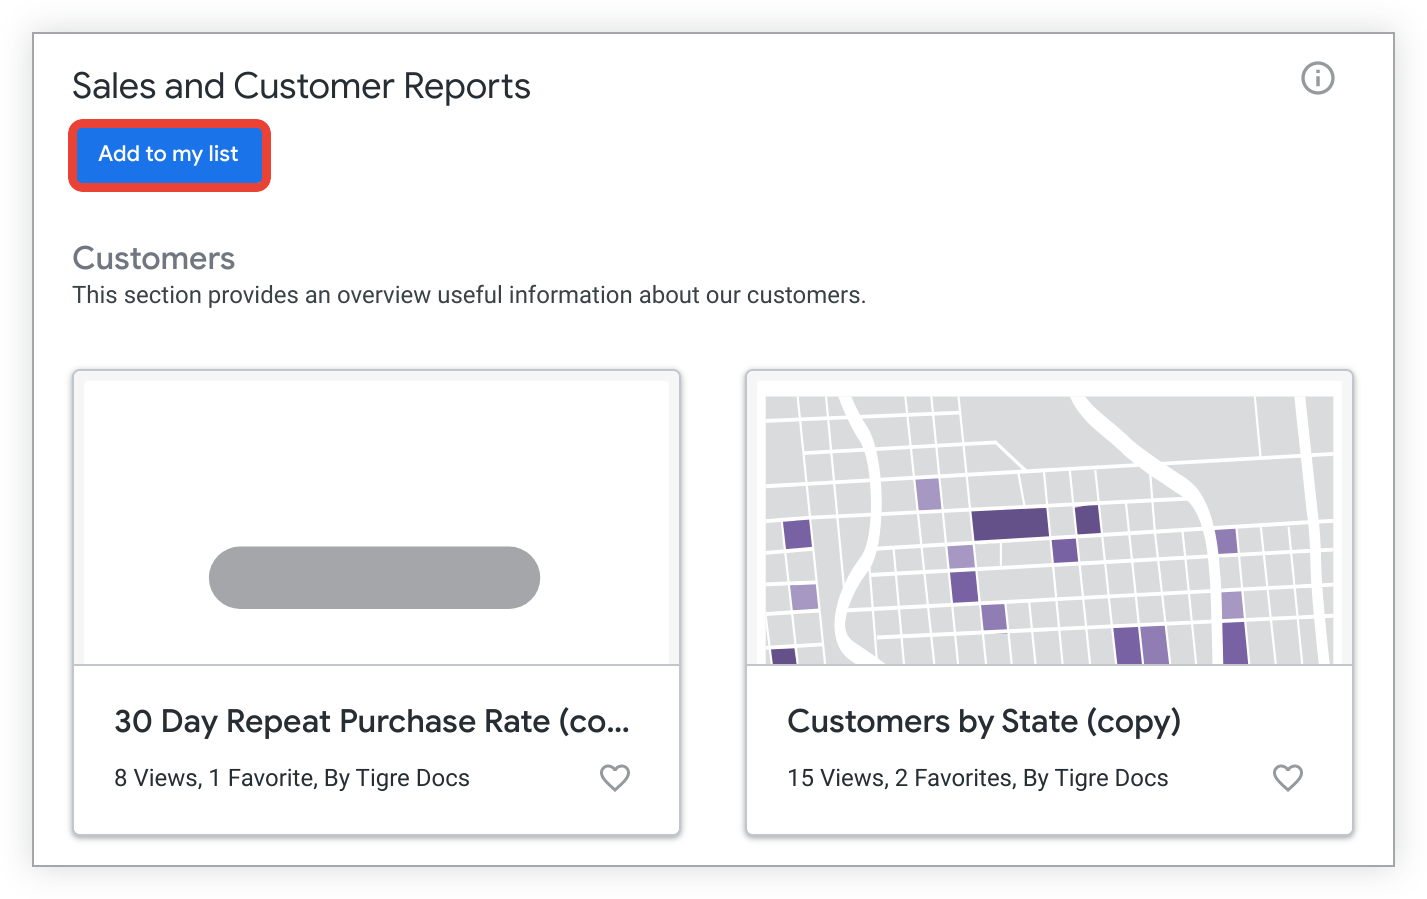Click the 8 Views, 1 Favorite metadata text
This screenshot has width=1427, height=899.
click(x=291, y=778)
